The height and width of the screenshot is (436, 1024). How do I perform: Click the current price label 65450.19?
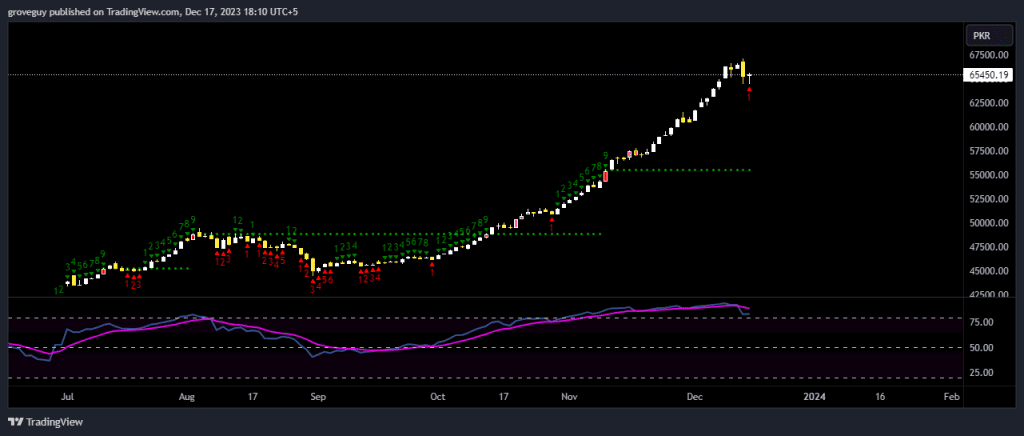click(987, 75)
